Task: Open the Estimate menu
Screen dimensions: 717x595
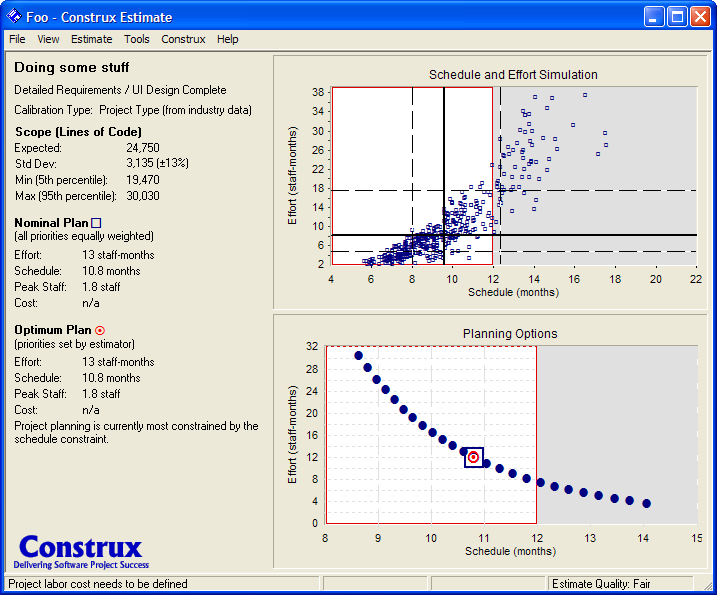Action: pyautogui.click(x=91, y=39)
